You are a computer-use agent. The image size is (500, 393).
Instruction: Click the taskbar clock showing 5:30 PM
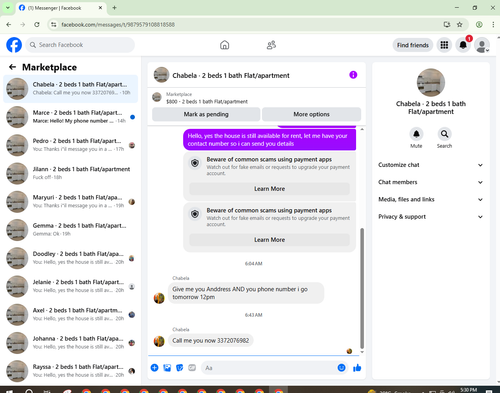tap(468, 390)
